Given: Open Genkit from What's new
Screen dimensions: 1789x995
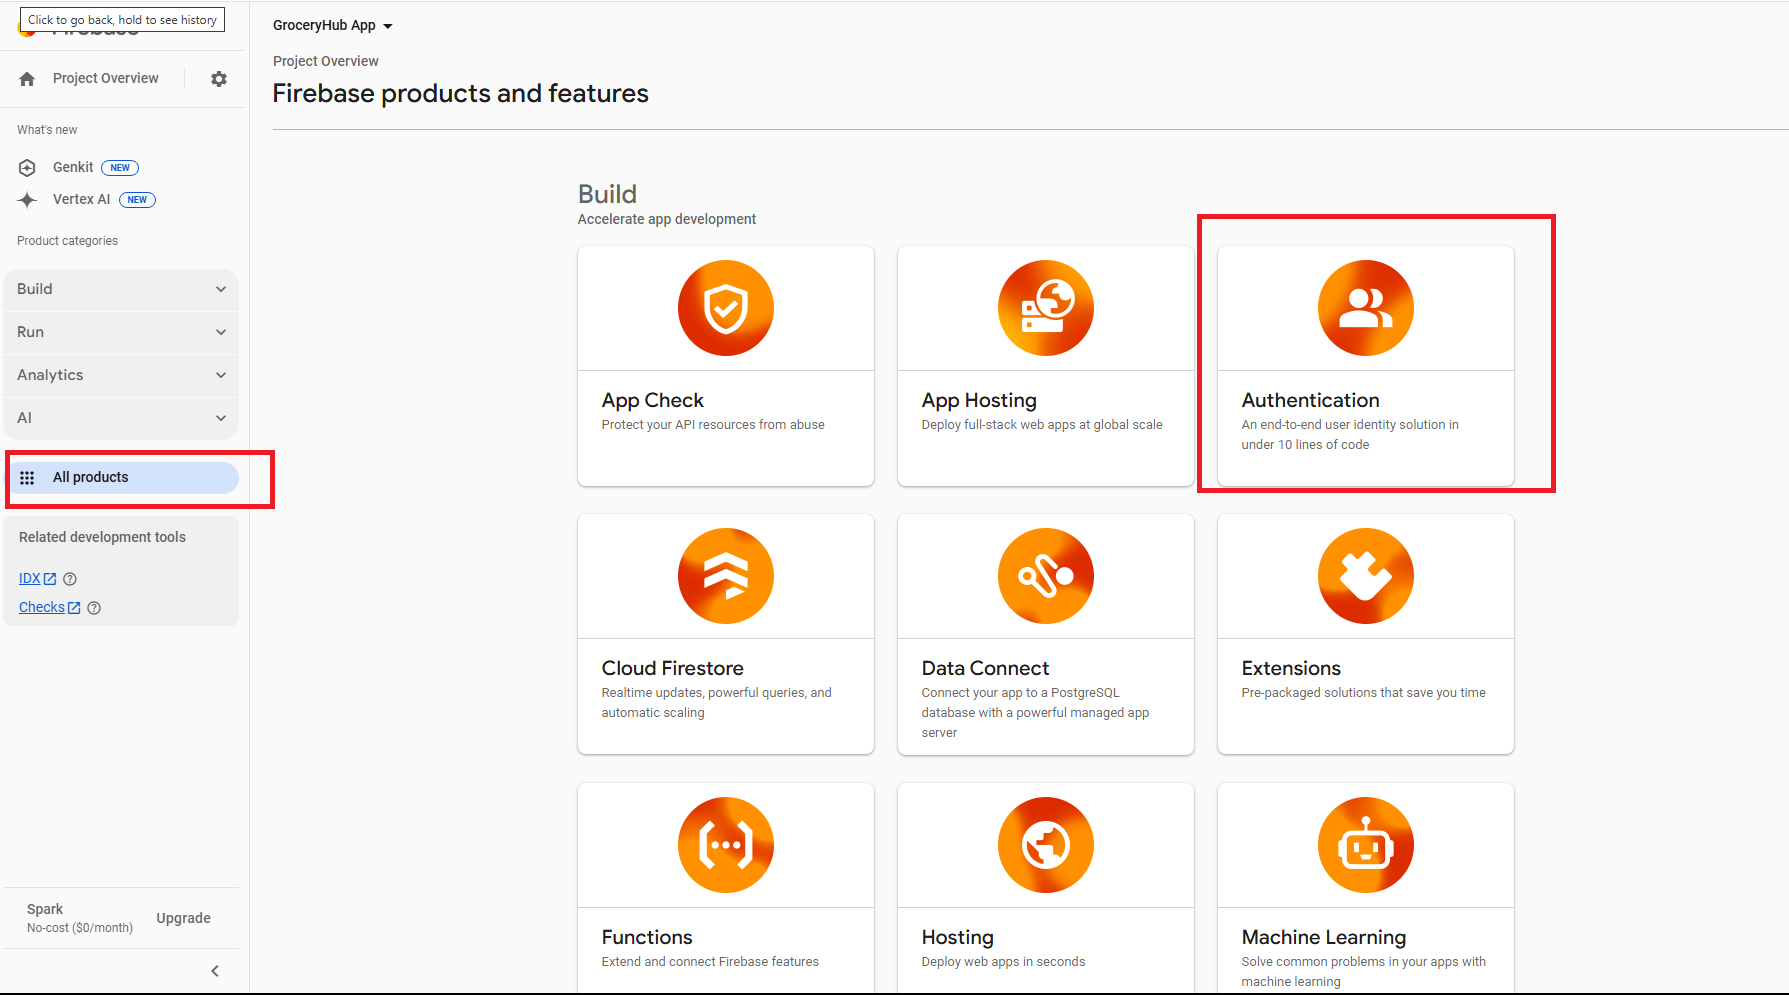Looking at the screenshot, I should coord(73,168).
